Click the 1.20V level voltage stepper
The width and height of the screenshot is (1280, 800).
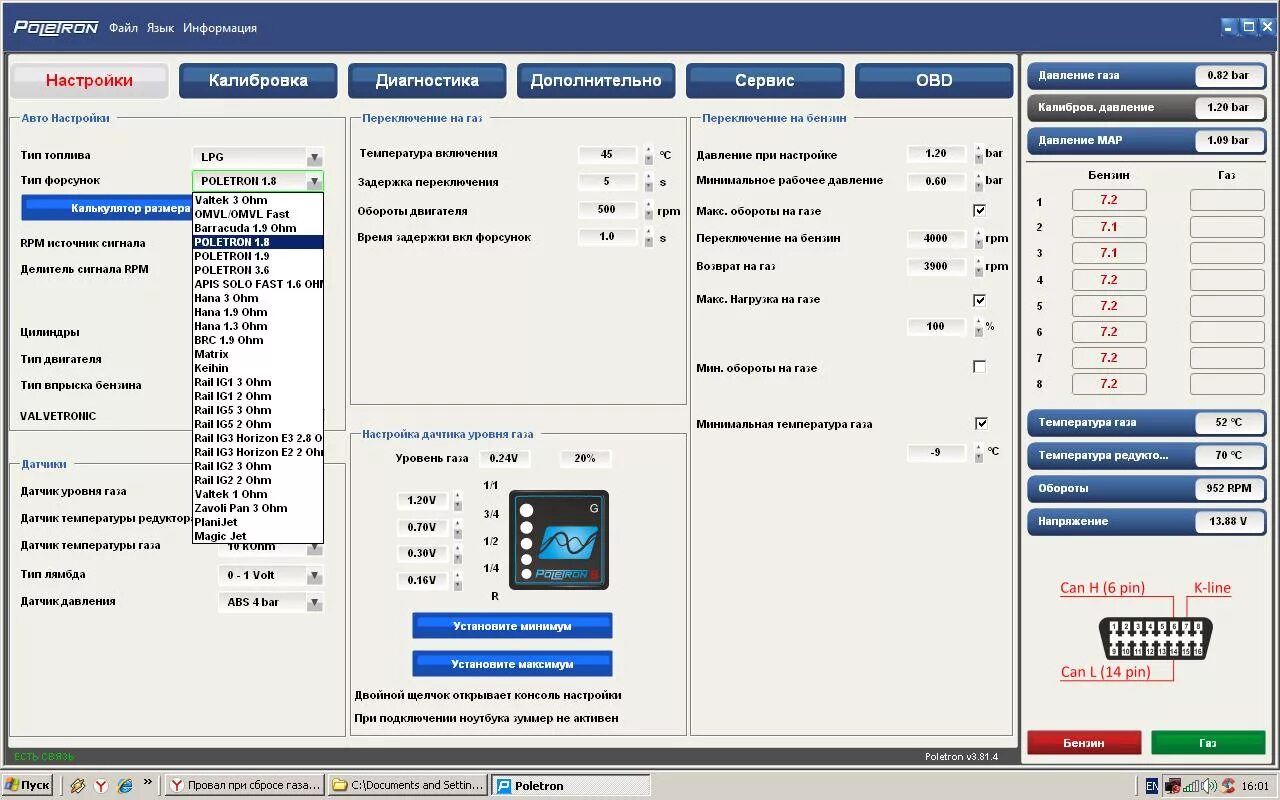tap(458, 500)
